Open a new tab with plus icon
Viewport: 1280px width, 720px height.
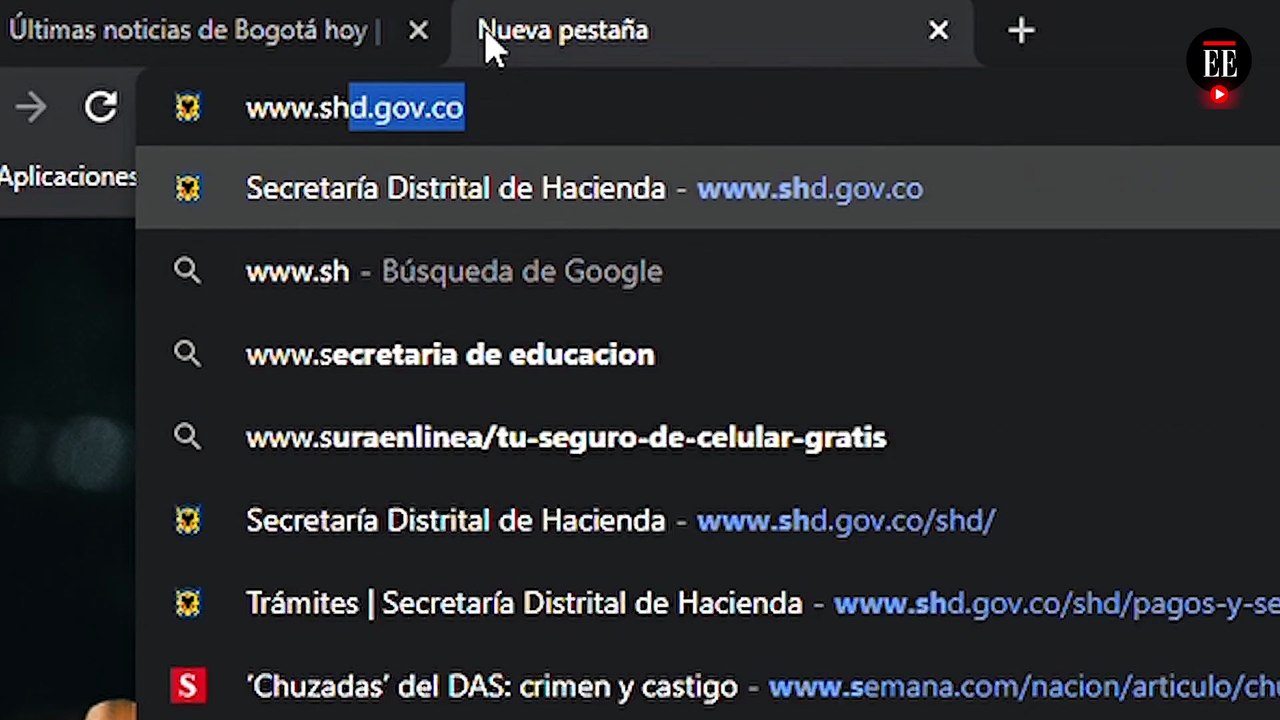coord(1020,31)
